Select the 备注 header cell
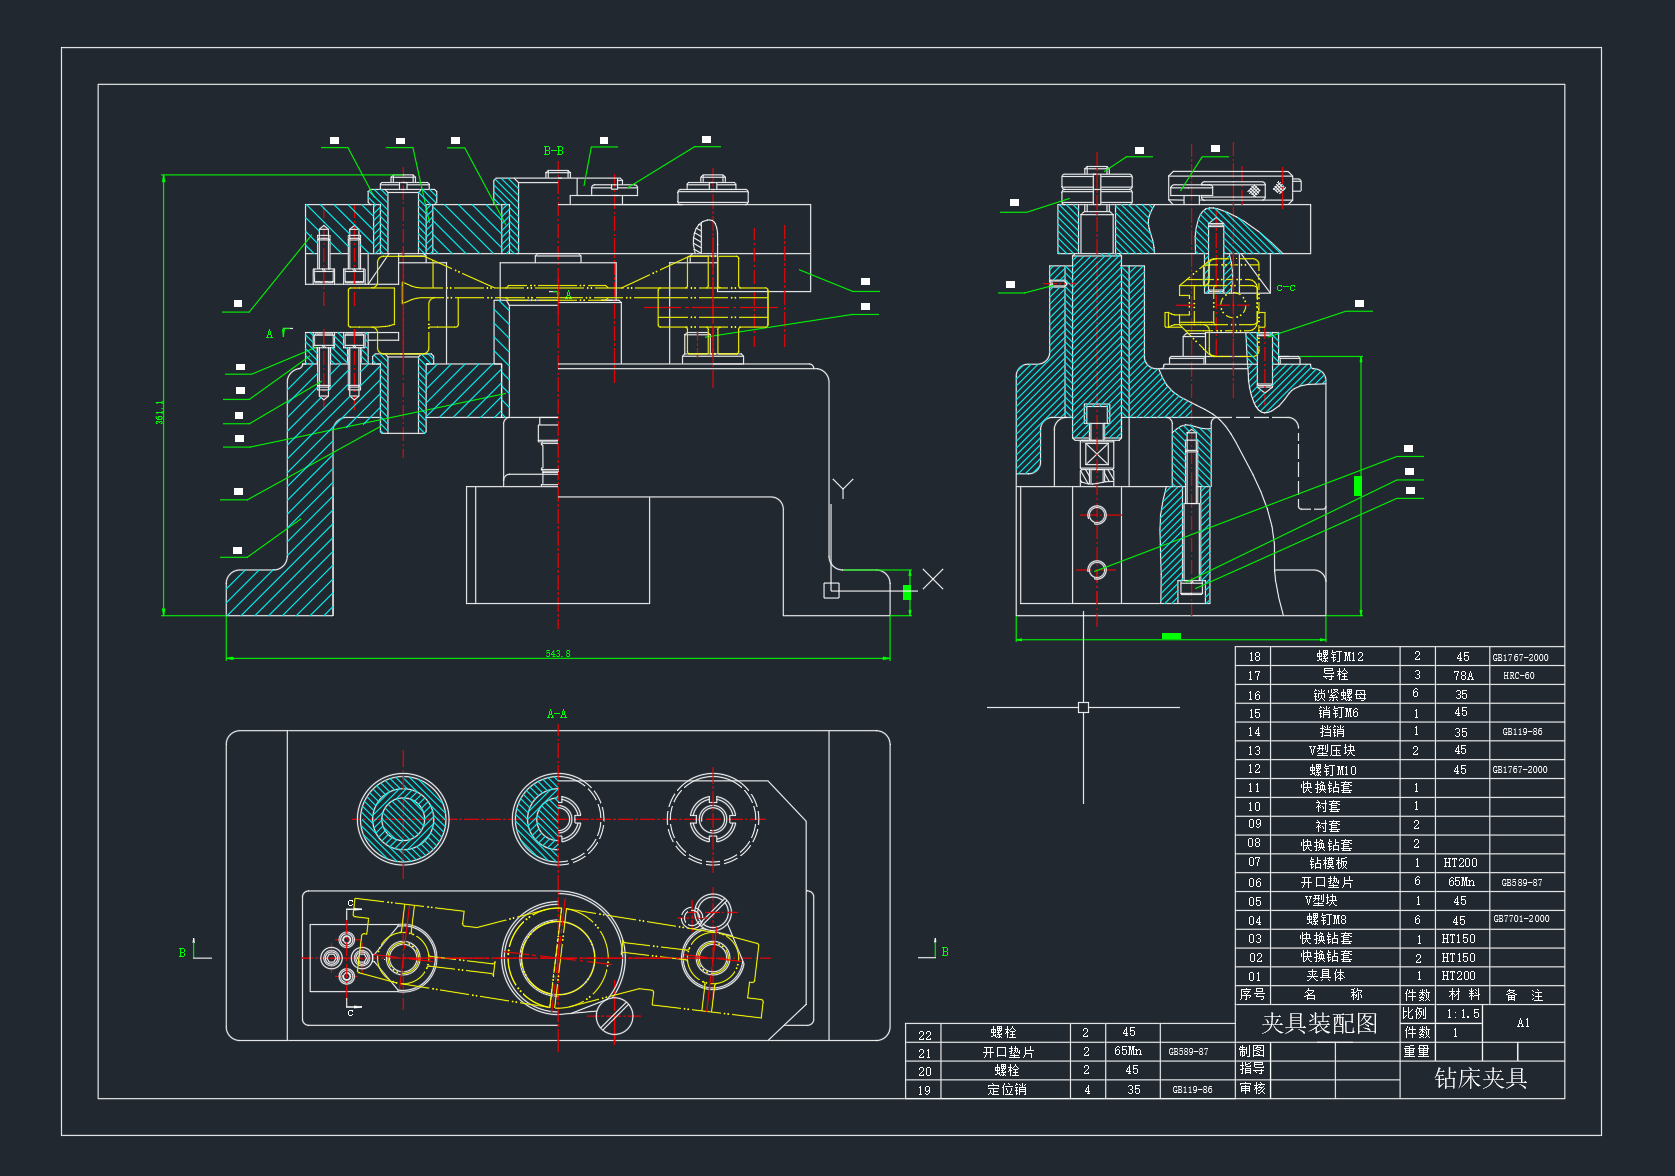Screen dimensions: 1675x1176 coord(1525,995)
